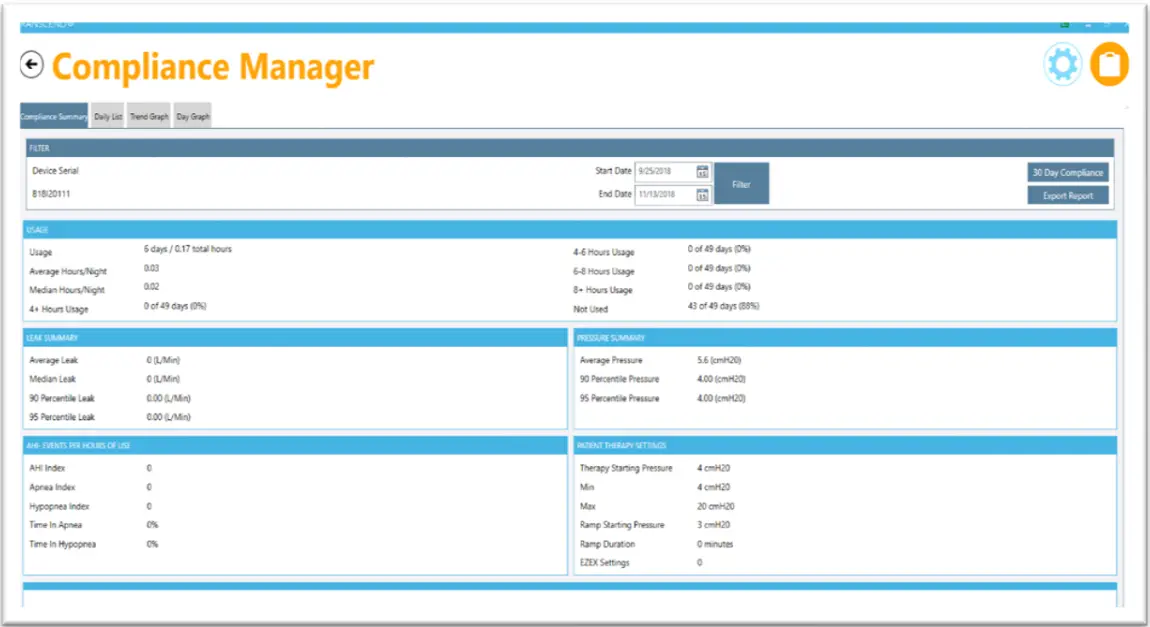Select device serial value 818I20111
The image size is (1150, 627).
(51, 194)
